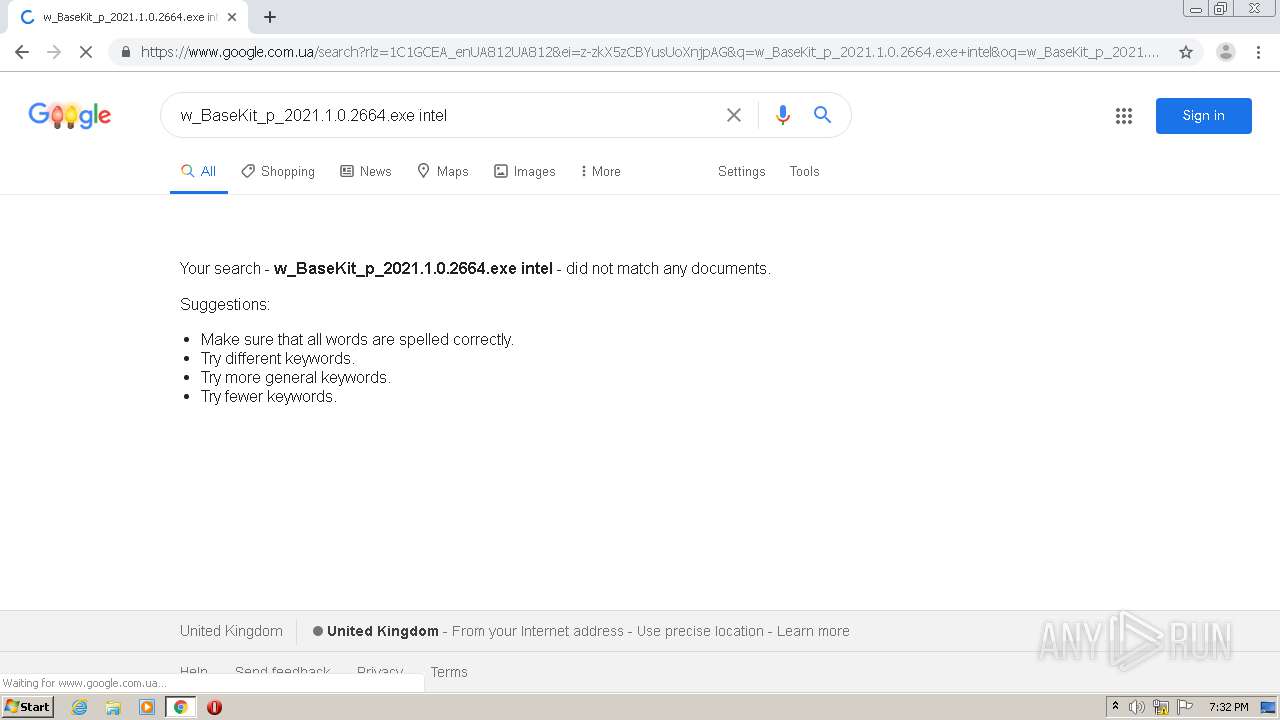Switch to Maps results tab
The image size is (1280, 720).
point(443,171)
